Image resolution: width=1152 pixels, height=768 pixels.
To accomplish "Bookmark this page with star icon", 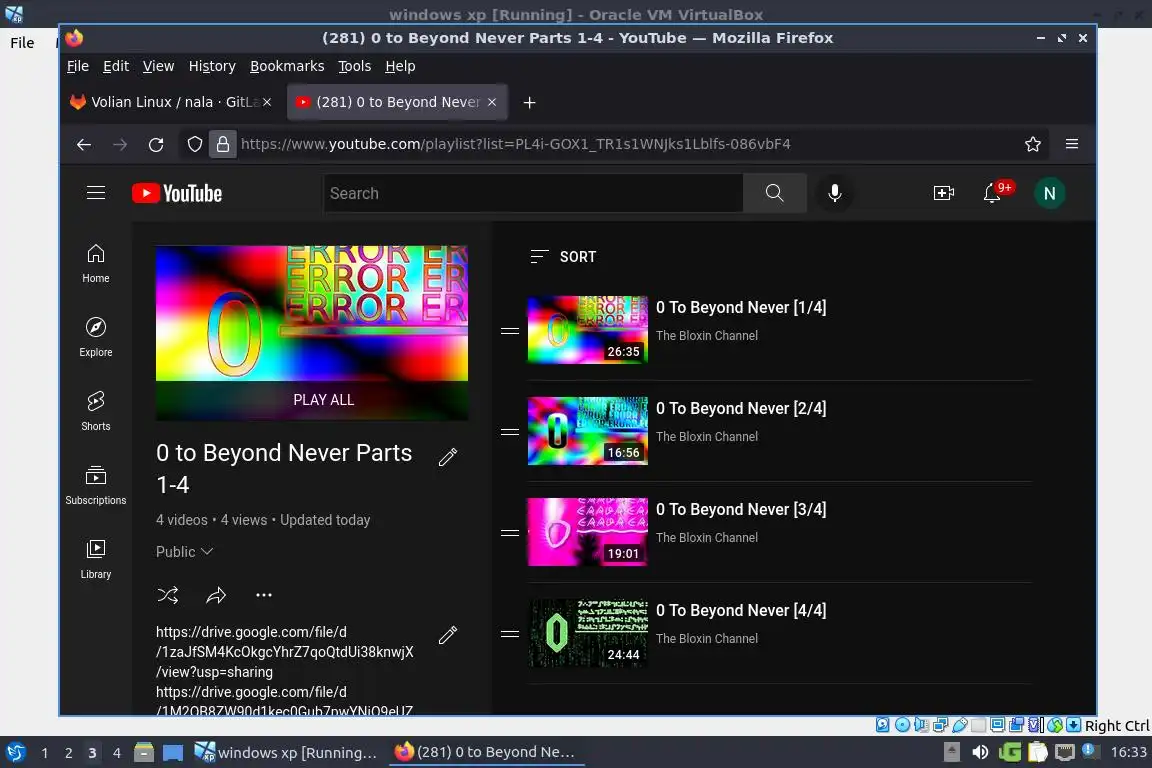I will (x=1033, y=144).
